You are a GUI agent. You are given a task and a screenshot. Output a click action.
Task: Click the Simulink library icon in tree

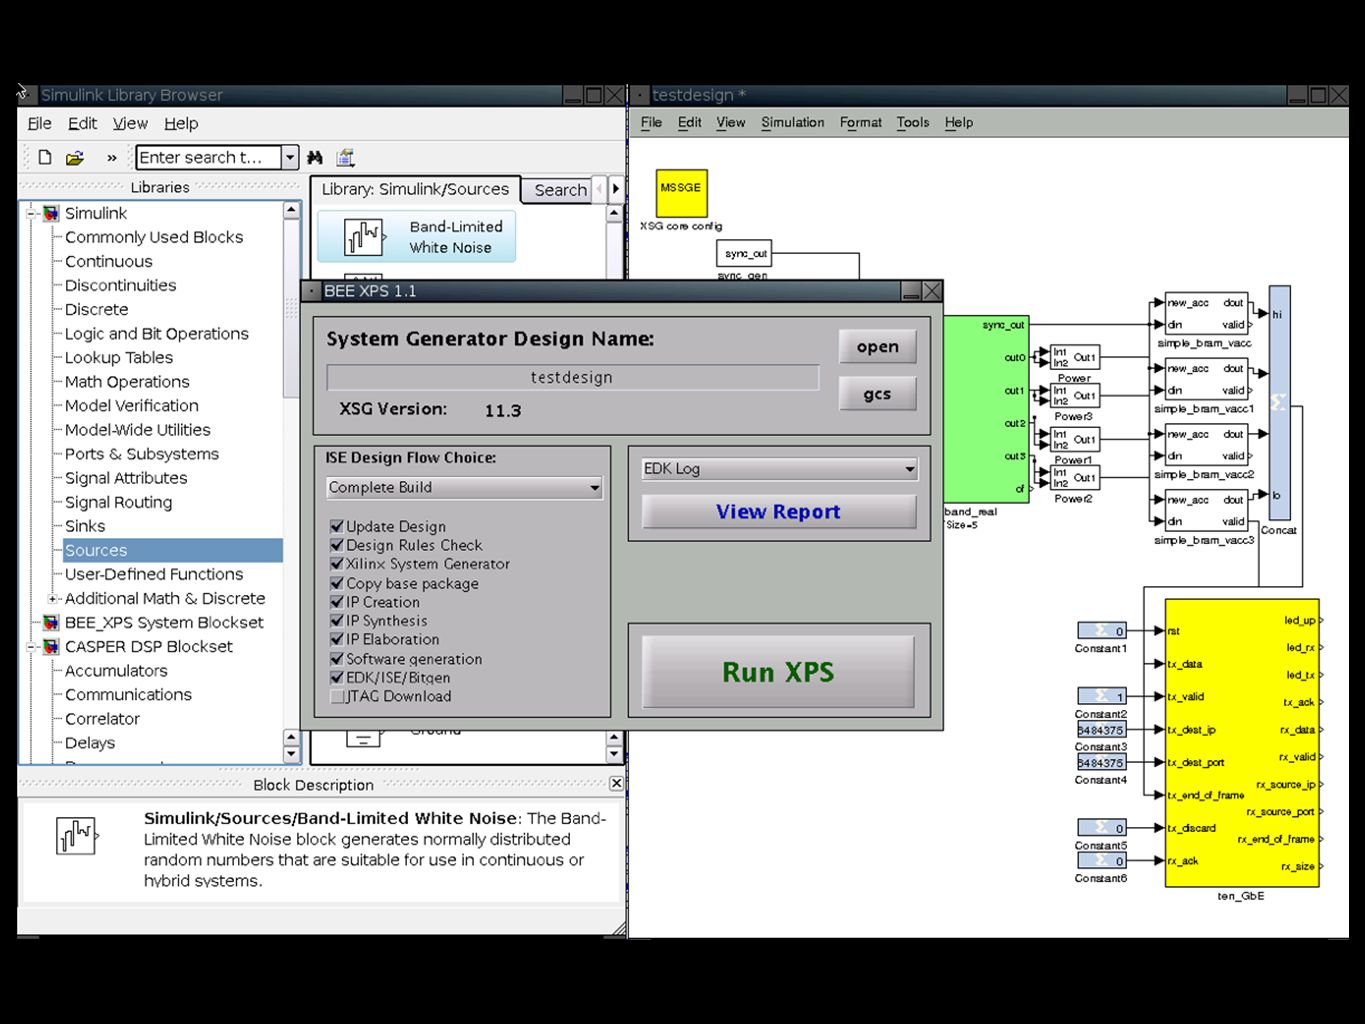[51, 213]
